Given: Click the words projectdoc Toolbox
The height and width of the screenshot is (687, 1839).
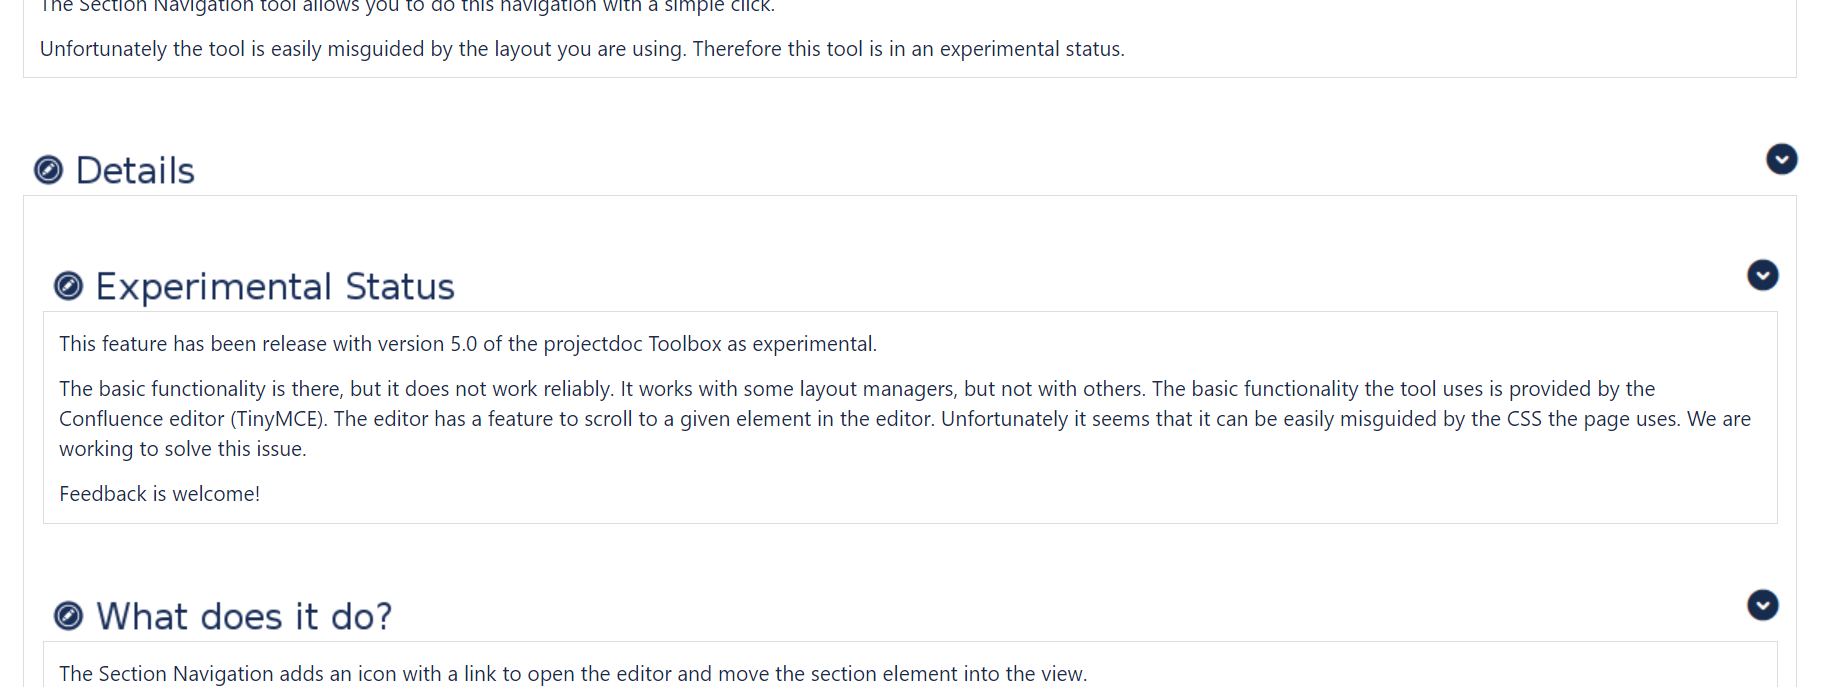Looking at the screenshot, I should [632, 344].
